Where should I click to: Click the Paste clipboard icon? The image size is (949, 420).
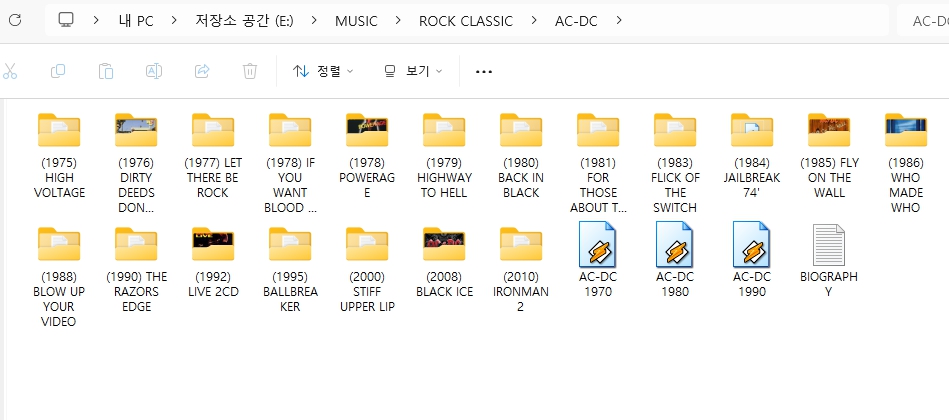pos(106,71)
